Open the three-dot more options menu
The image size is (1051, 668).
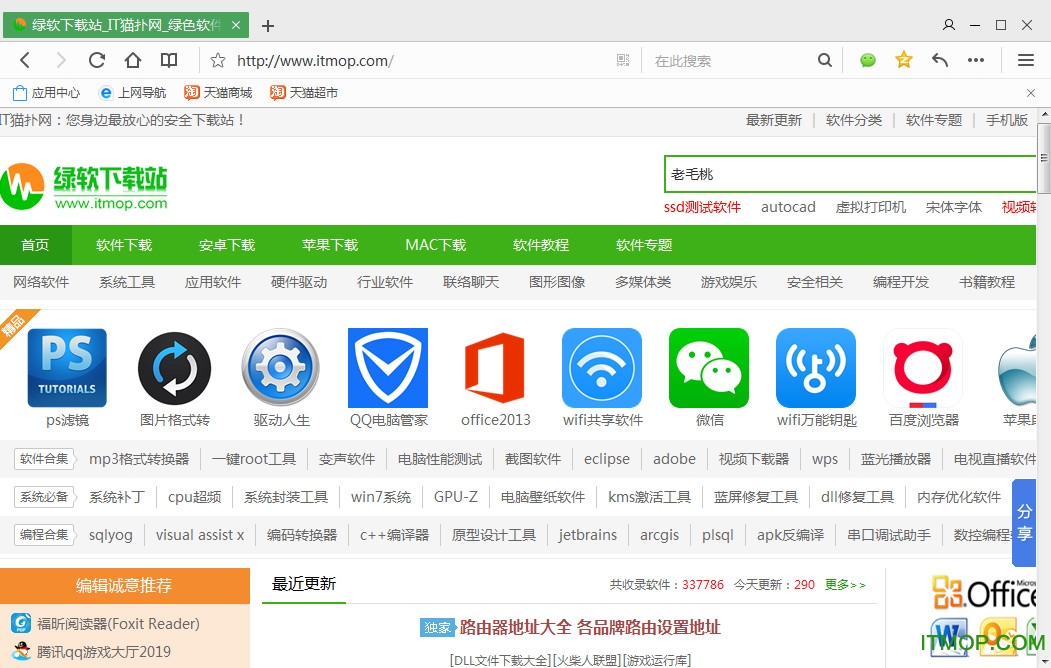(976, 60)
